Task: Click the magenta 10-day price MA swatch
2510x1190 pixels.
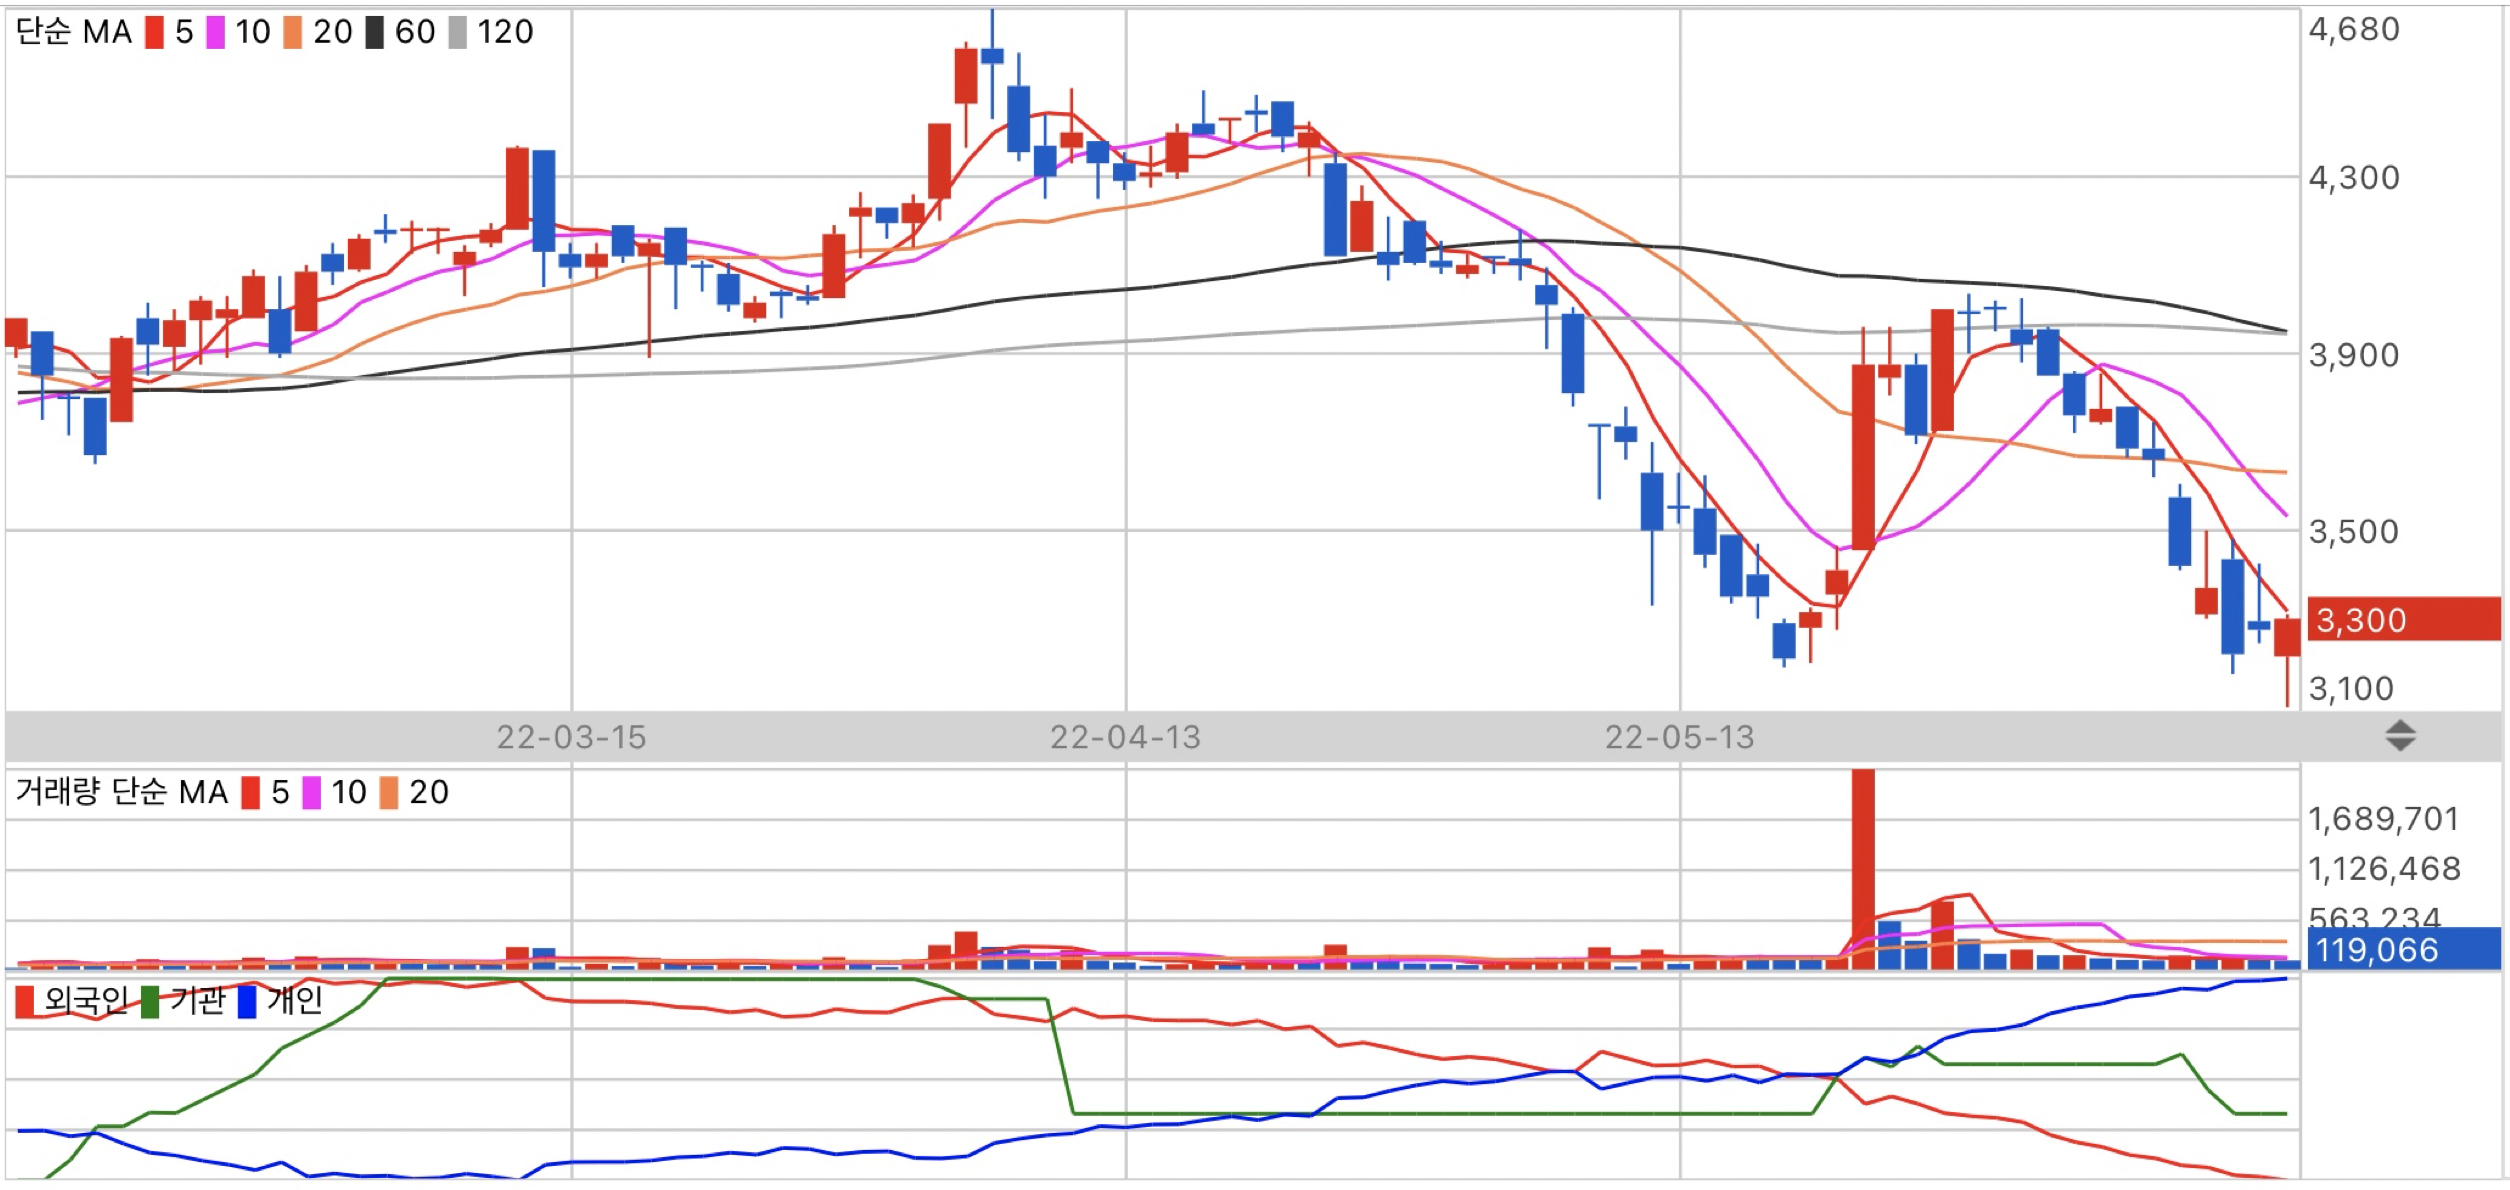Action: 215,32
